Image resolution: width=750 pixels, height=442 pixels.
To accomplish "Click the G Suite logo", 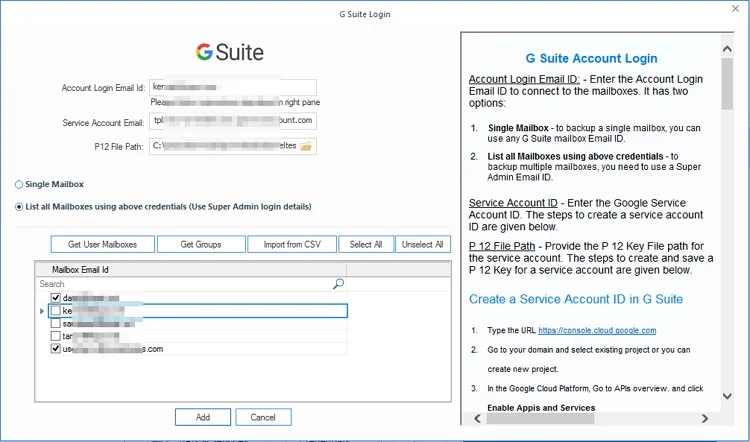I will (230, 52).
